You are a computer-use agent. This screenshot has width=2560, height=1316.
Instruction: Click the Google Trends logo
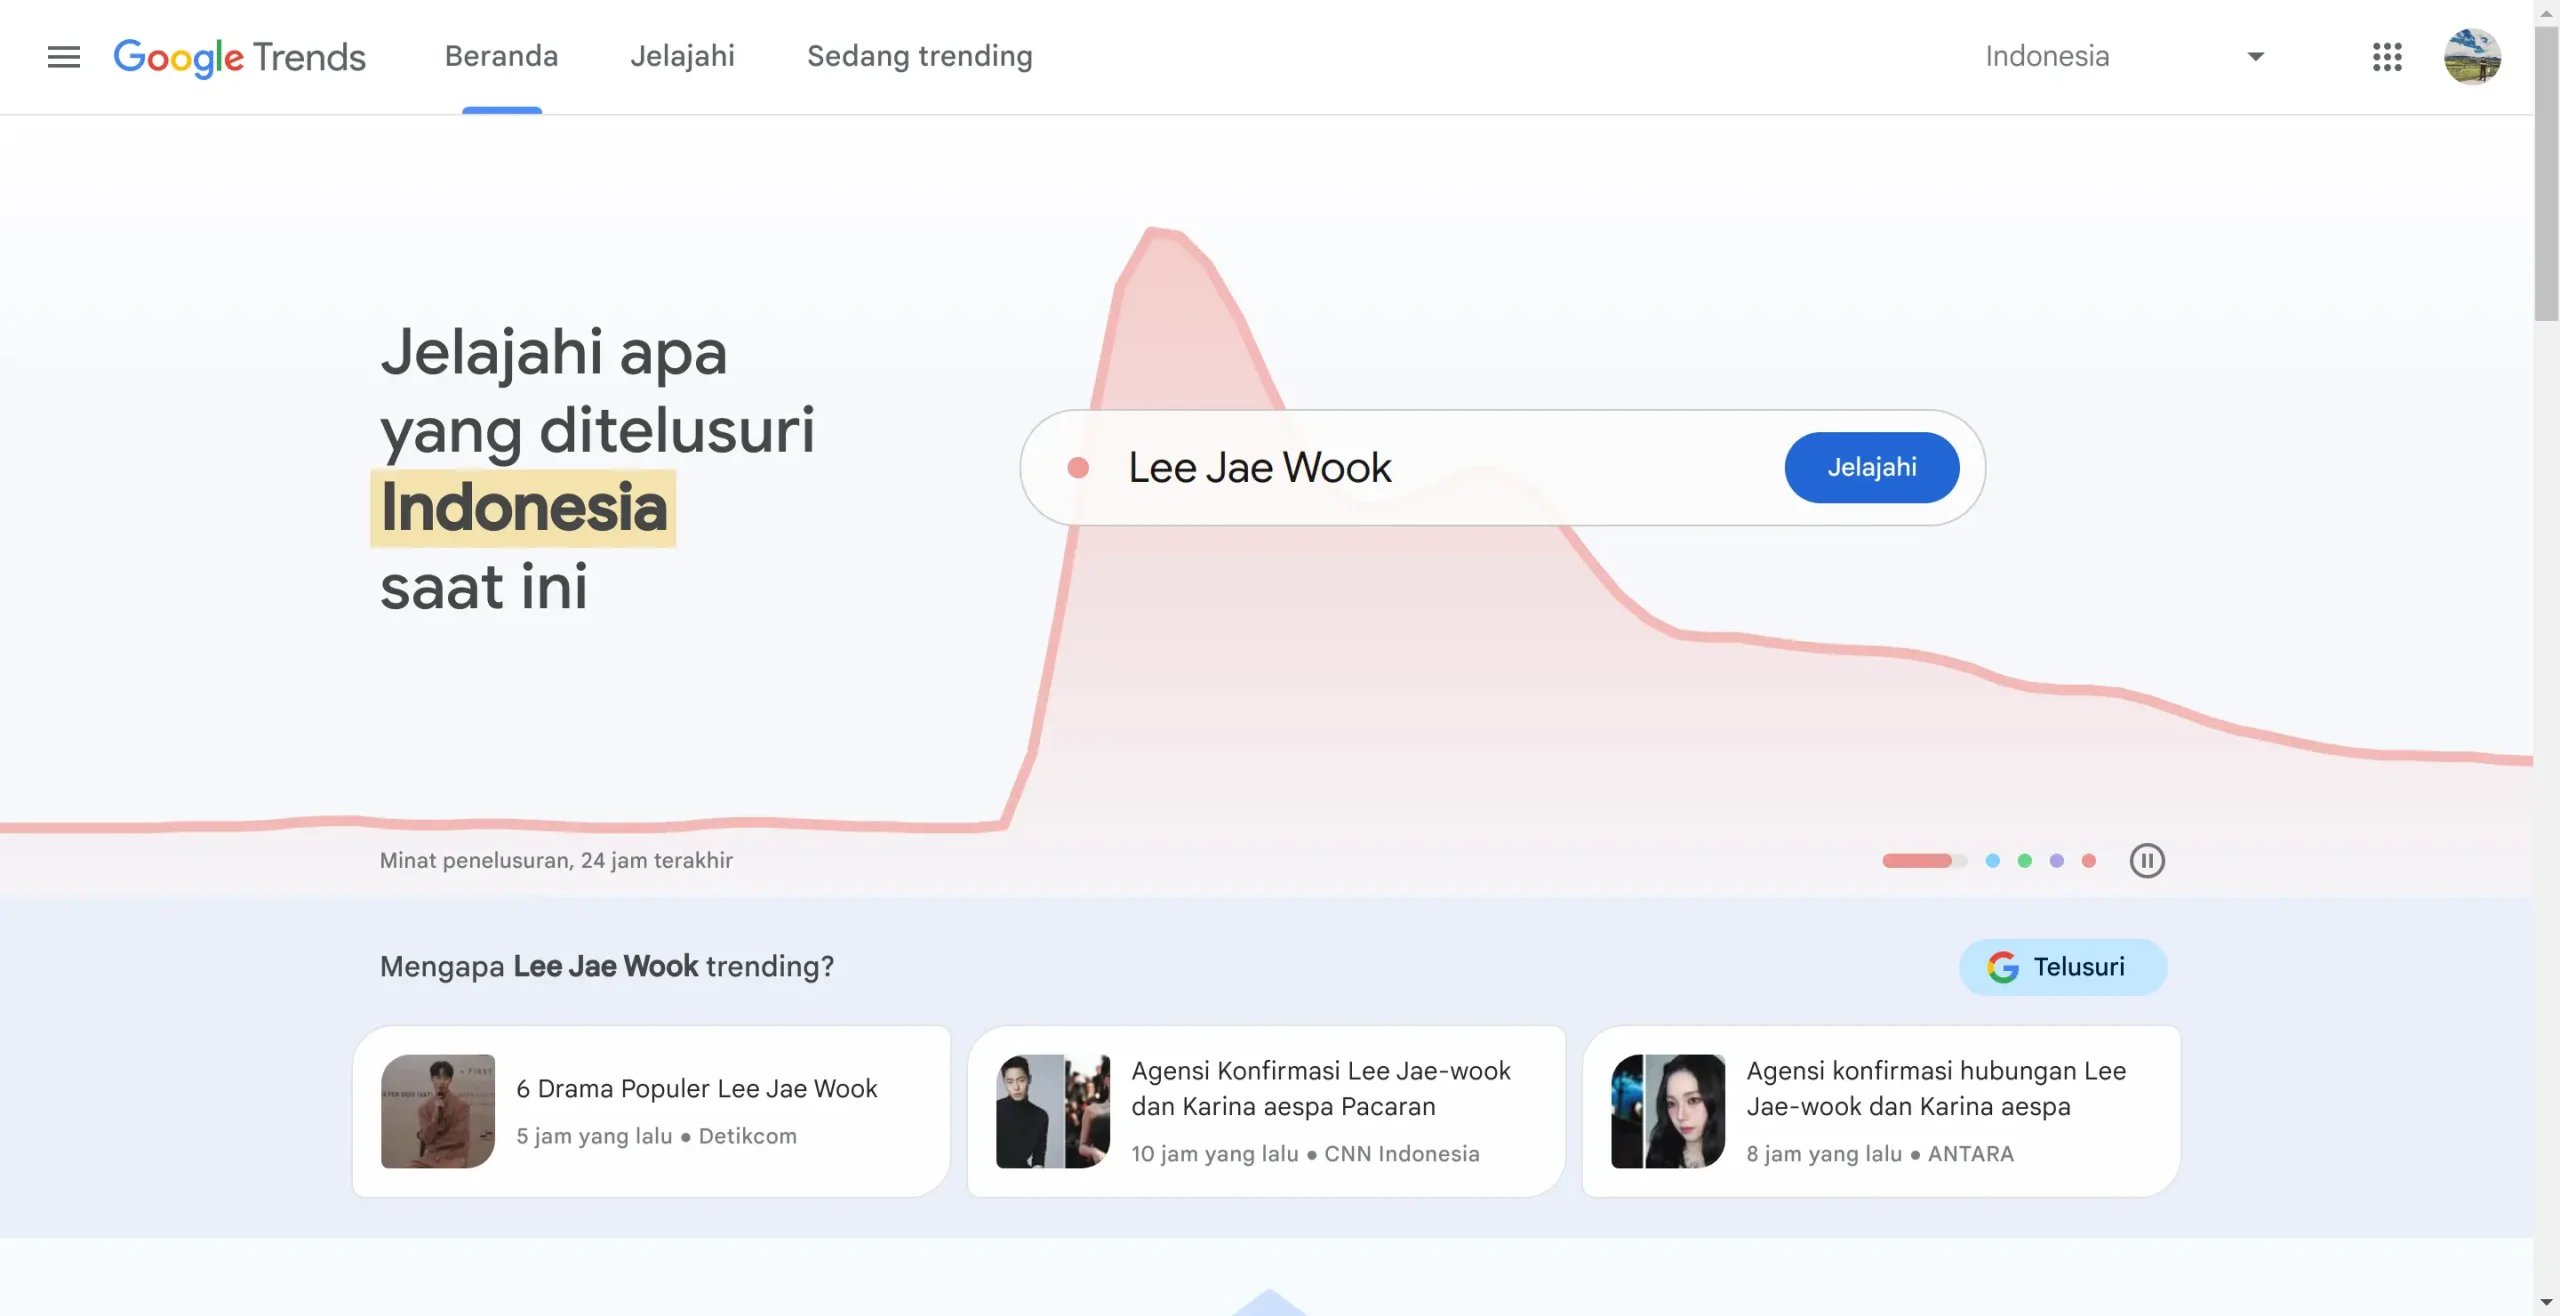pyautogui.click(x=239, y=57)
